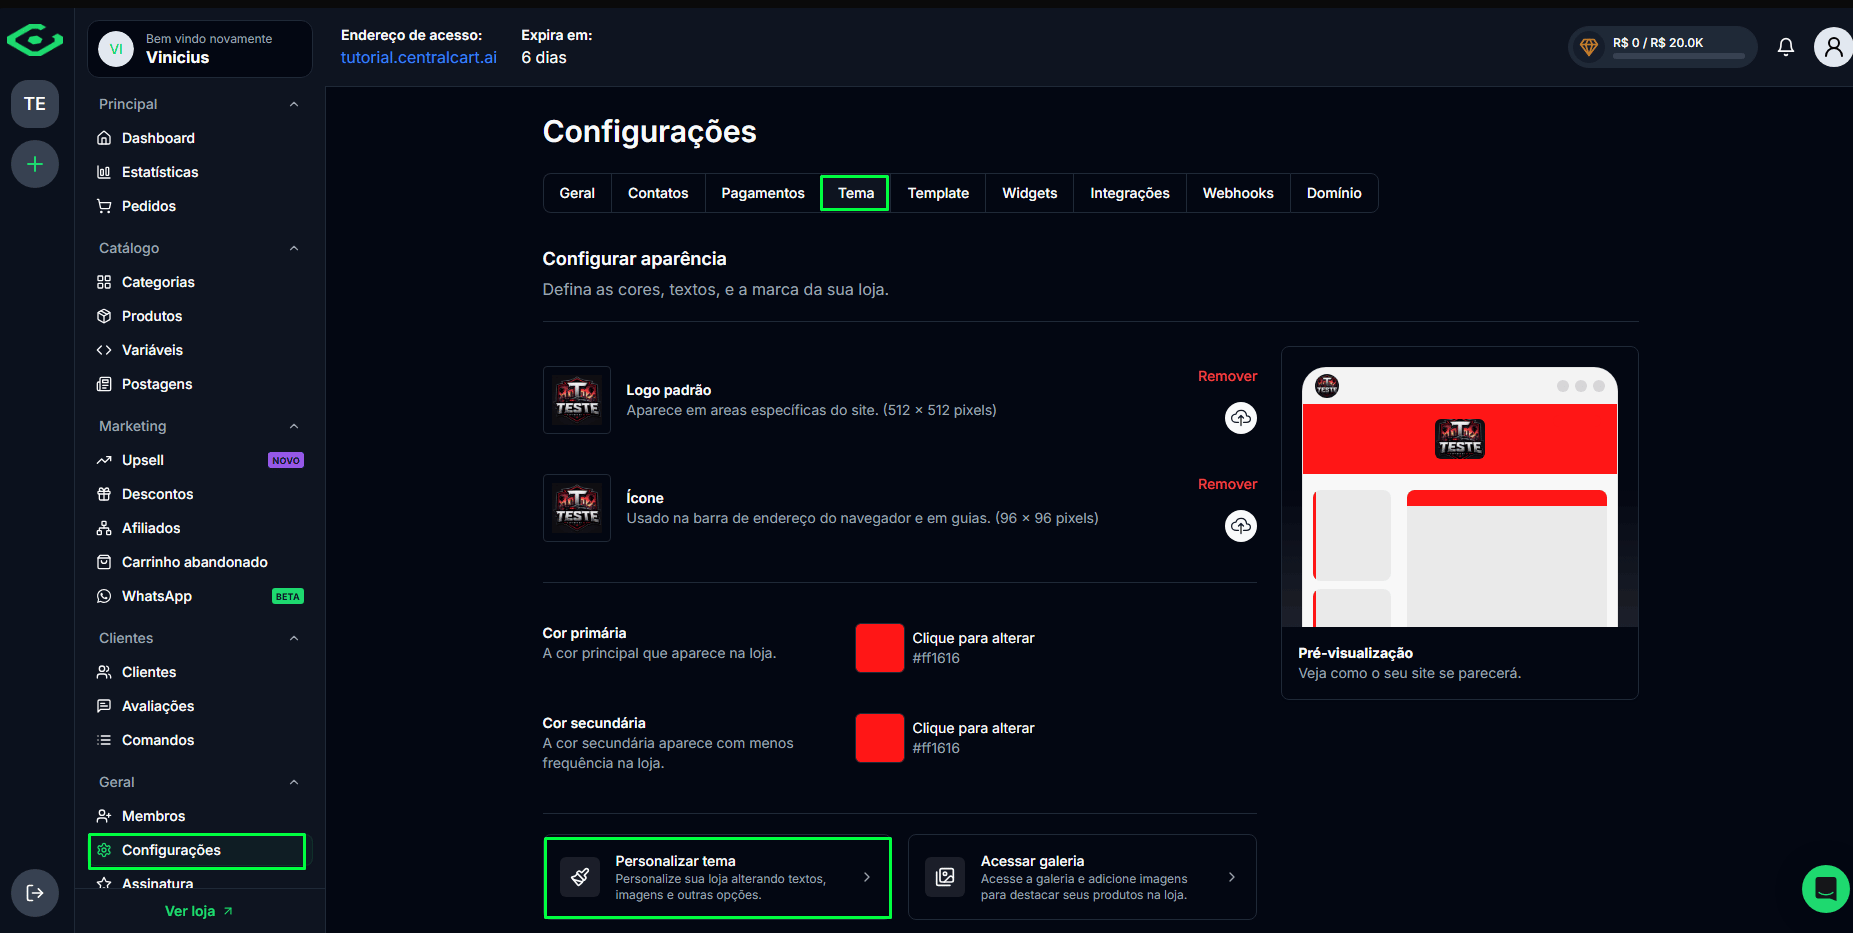Screen dimensions: 1853x933
Task: Click the Variáveis code brackets icon
Action: click(104, 350)
